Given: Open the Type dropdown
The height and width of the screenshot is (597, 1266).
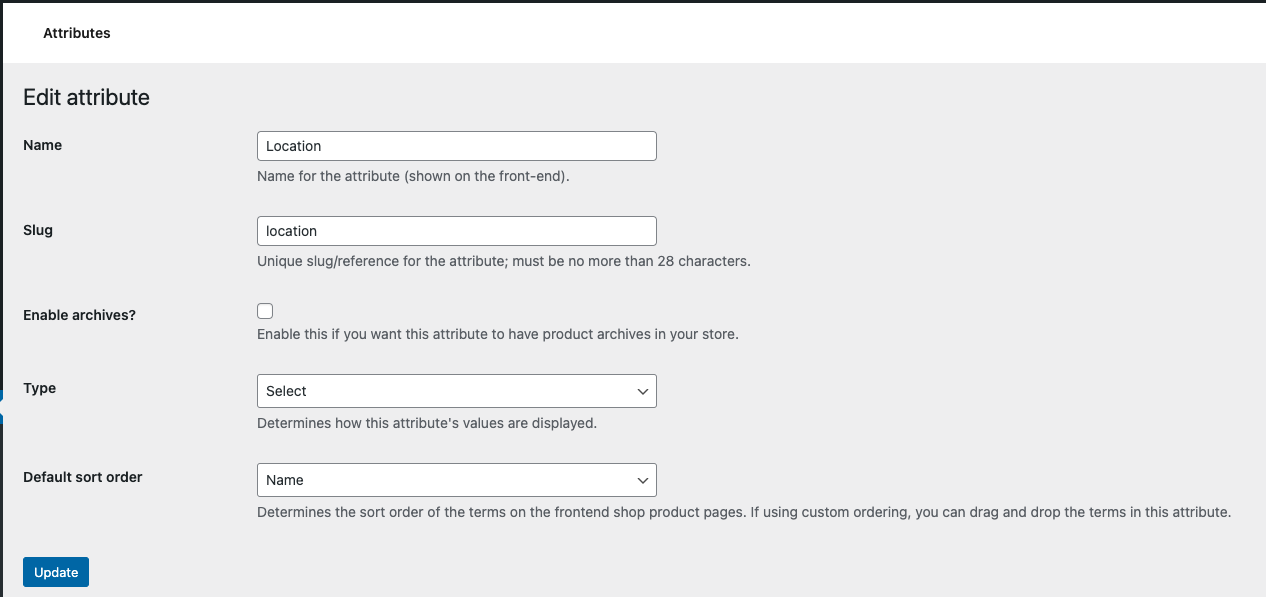Looking at the screenshot, I should coord(456,391).
